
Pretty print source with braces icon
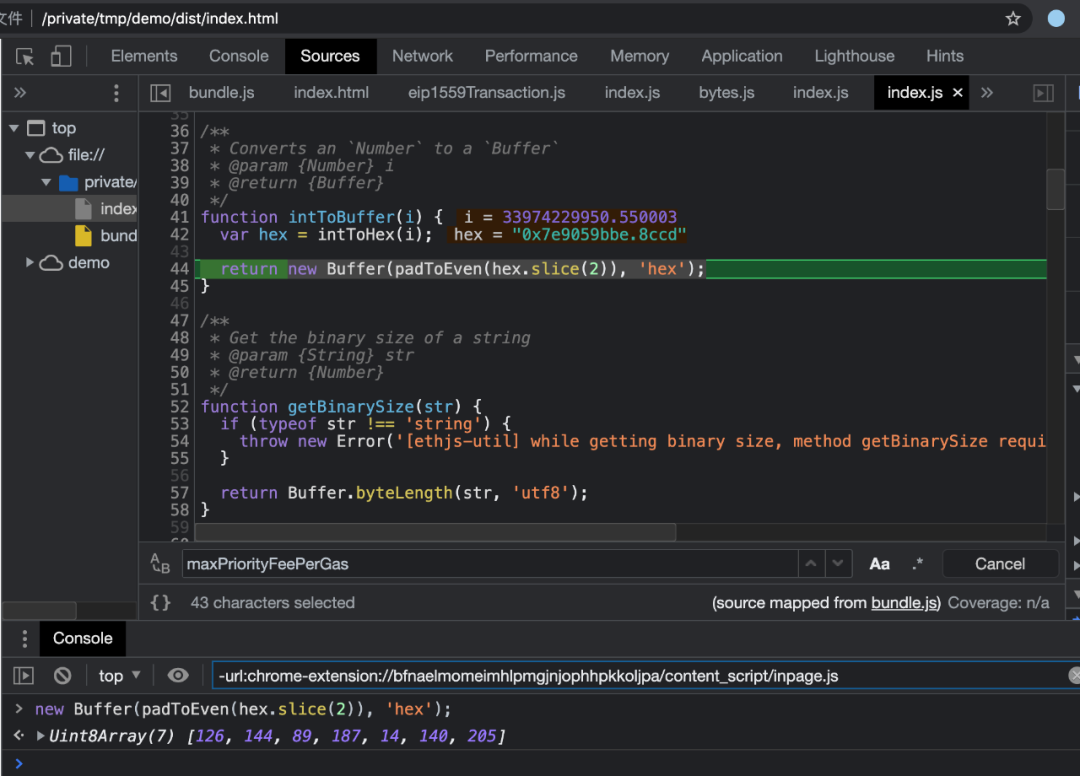click(160, 603)
